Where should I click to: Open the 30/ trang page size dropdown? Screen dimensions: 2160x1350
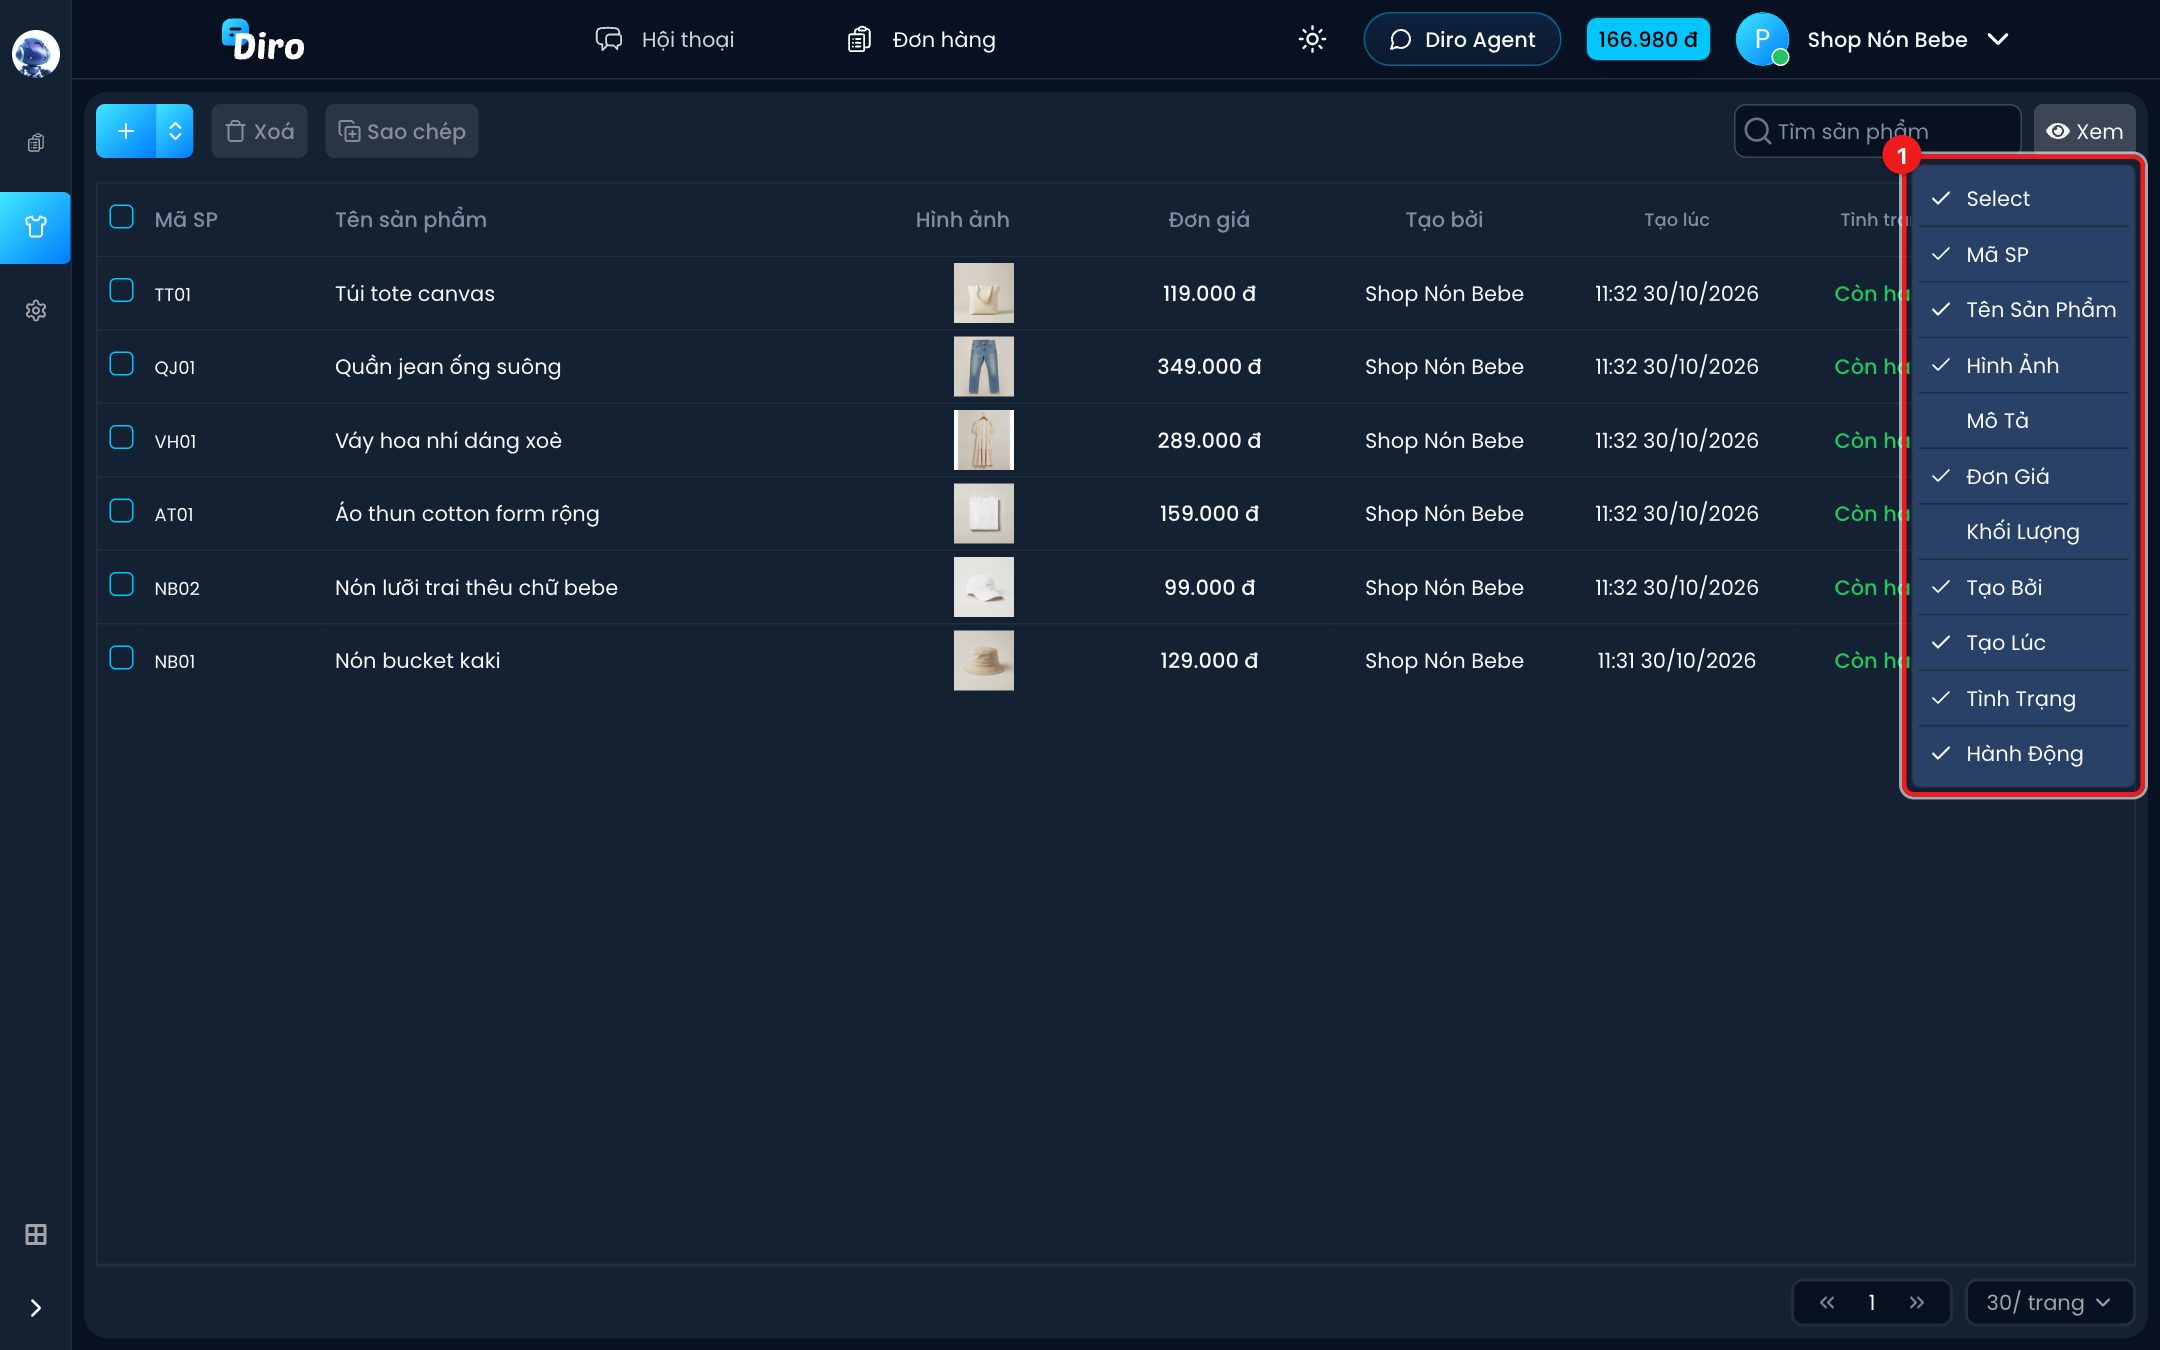[x=2049, y=1302]
